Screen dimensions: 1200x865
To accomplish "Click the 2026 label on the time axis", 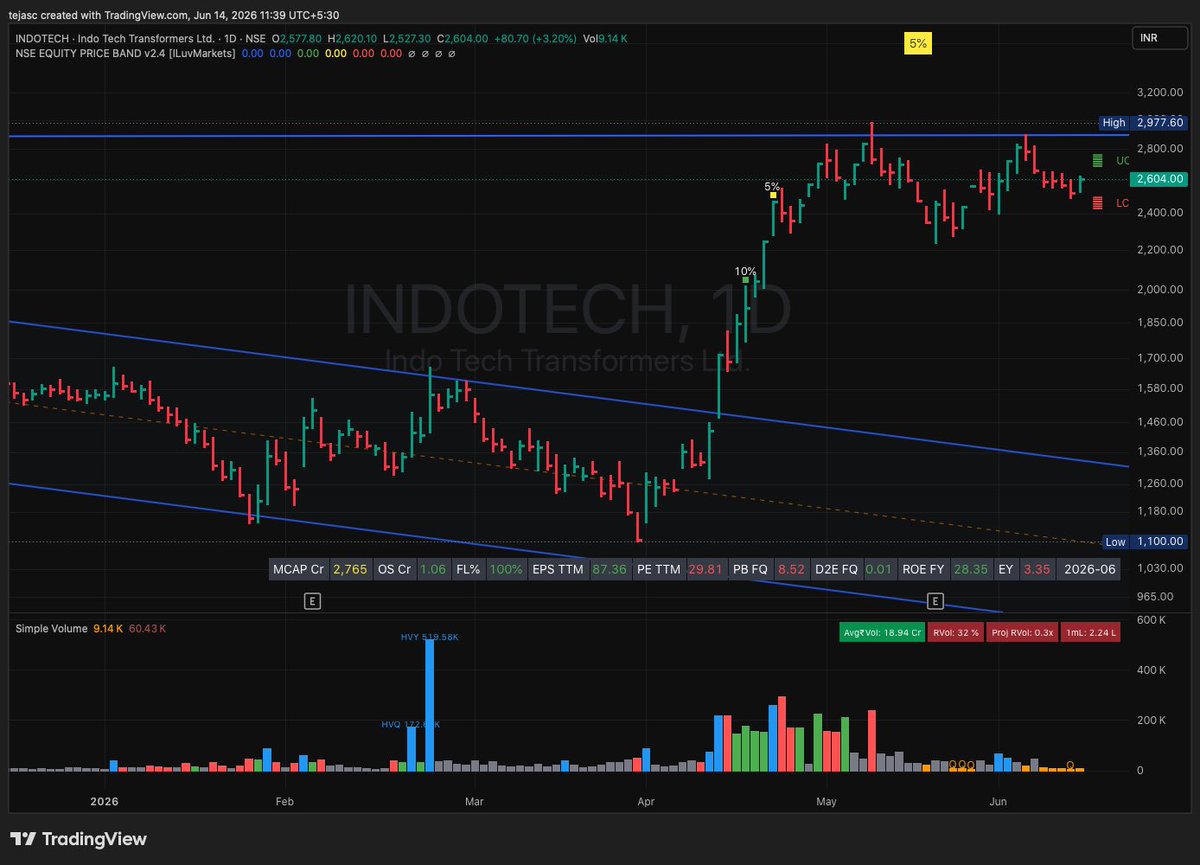I will click(x=104, y=801).
